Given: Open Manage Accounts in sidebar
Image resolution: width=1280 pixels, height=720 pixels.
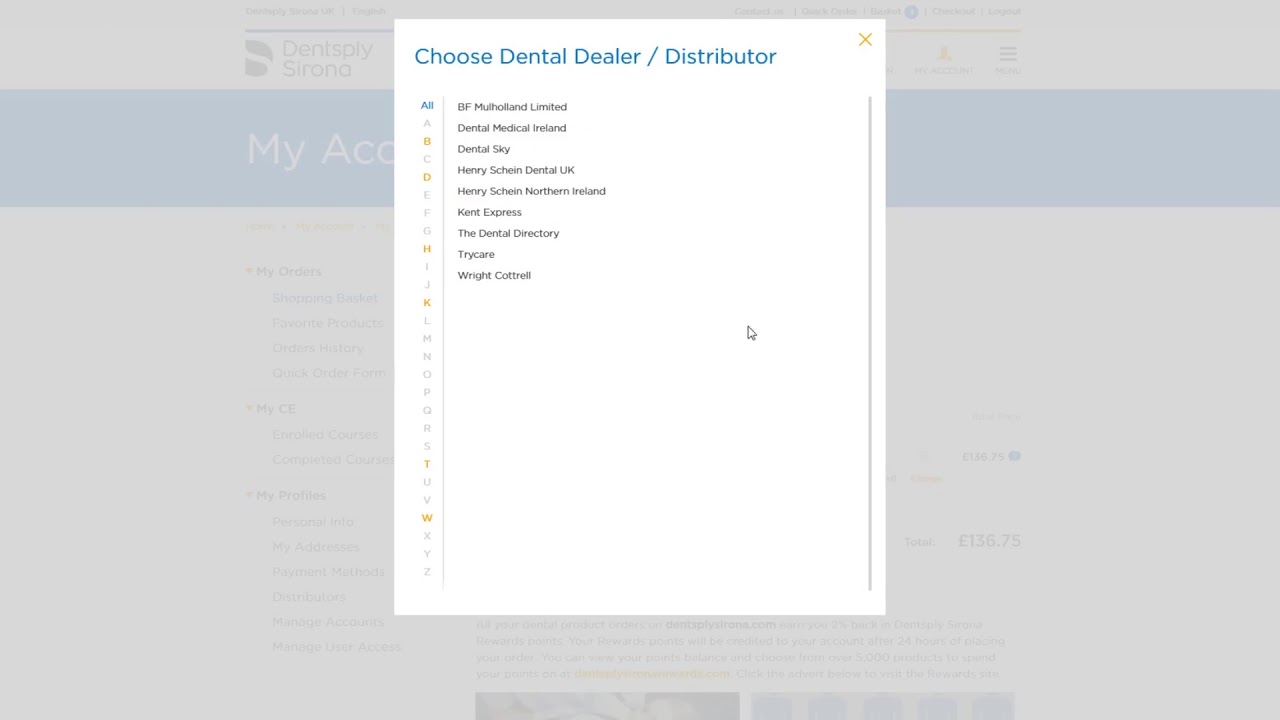Looking at the screenshot, I should 328,622.
